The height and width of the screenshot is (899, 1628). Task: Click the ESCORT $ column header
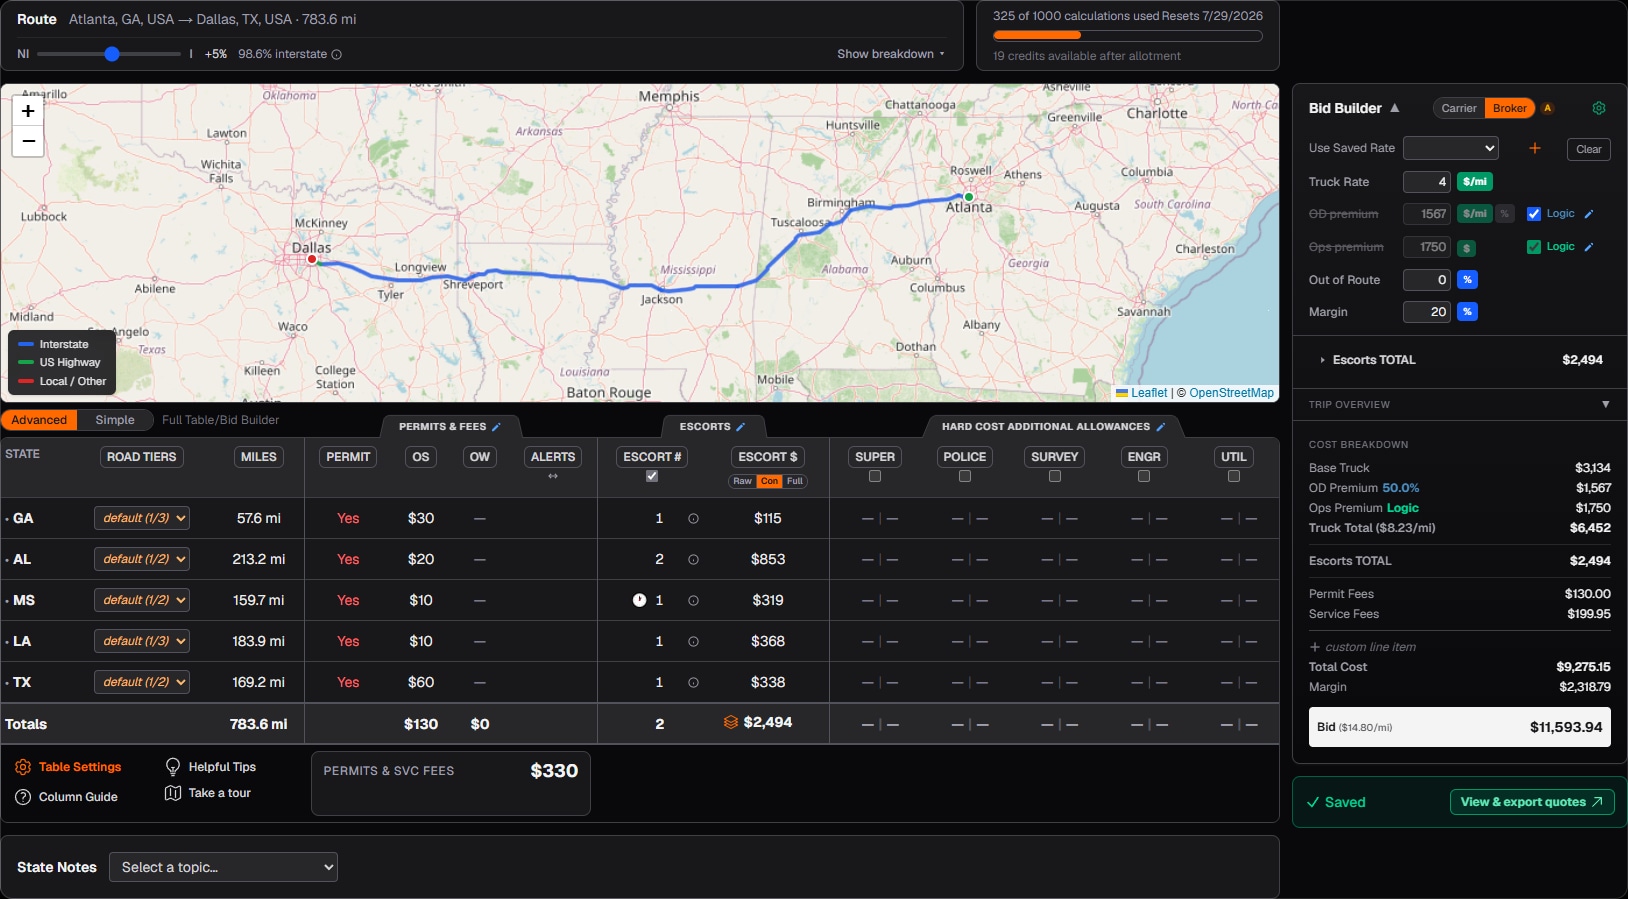[768, 457]
